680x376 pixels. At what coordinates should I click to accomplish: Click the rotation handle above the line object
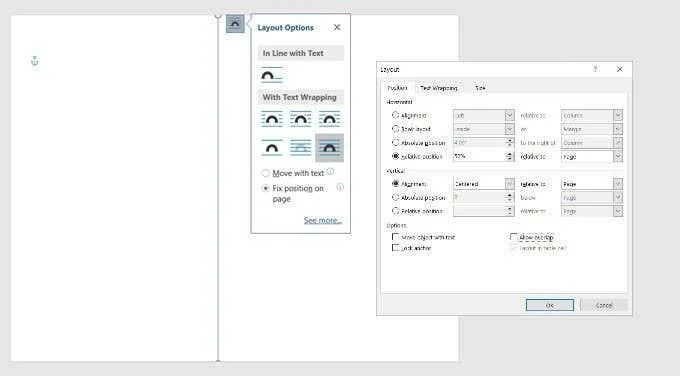click(218, 15)
